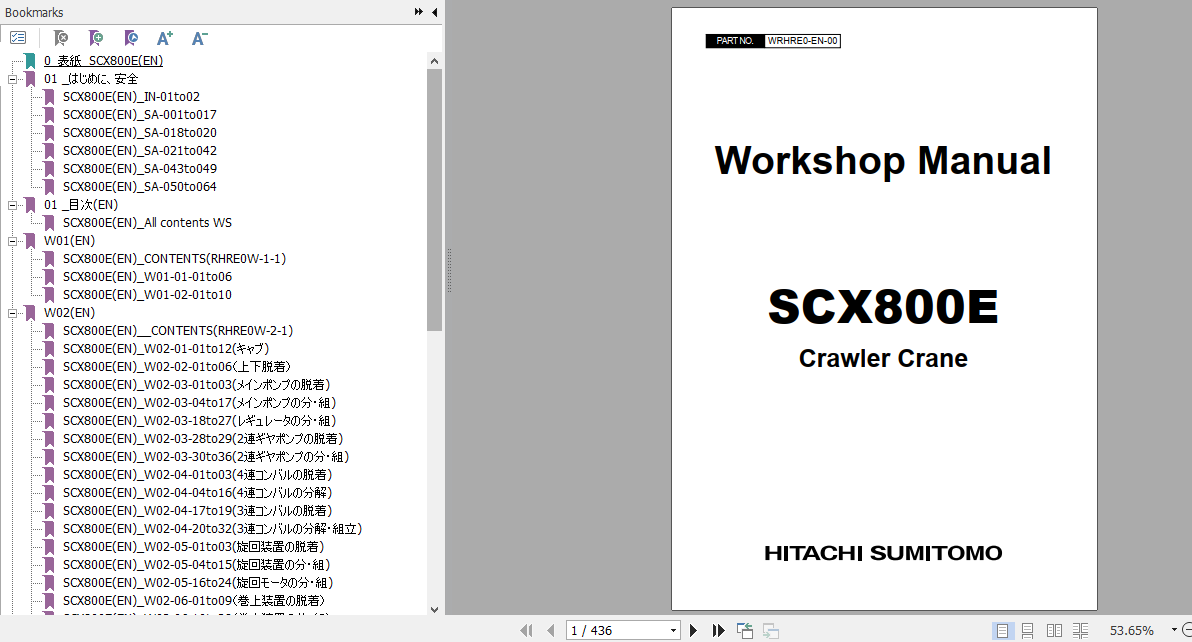Delete the selected bookmark
Screen dimensions: 1192x642
[60, 37]
